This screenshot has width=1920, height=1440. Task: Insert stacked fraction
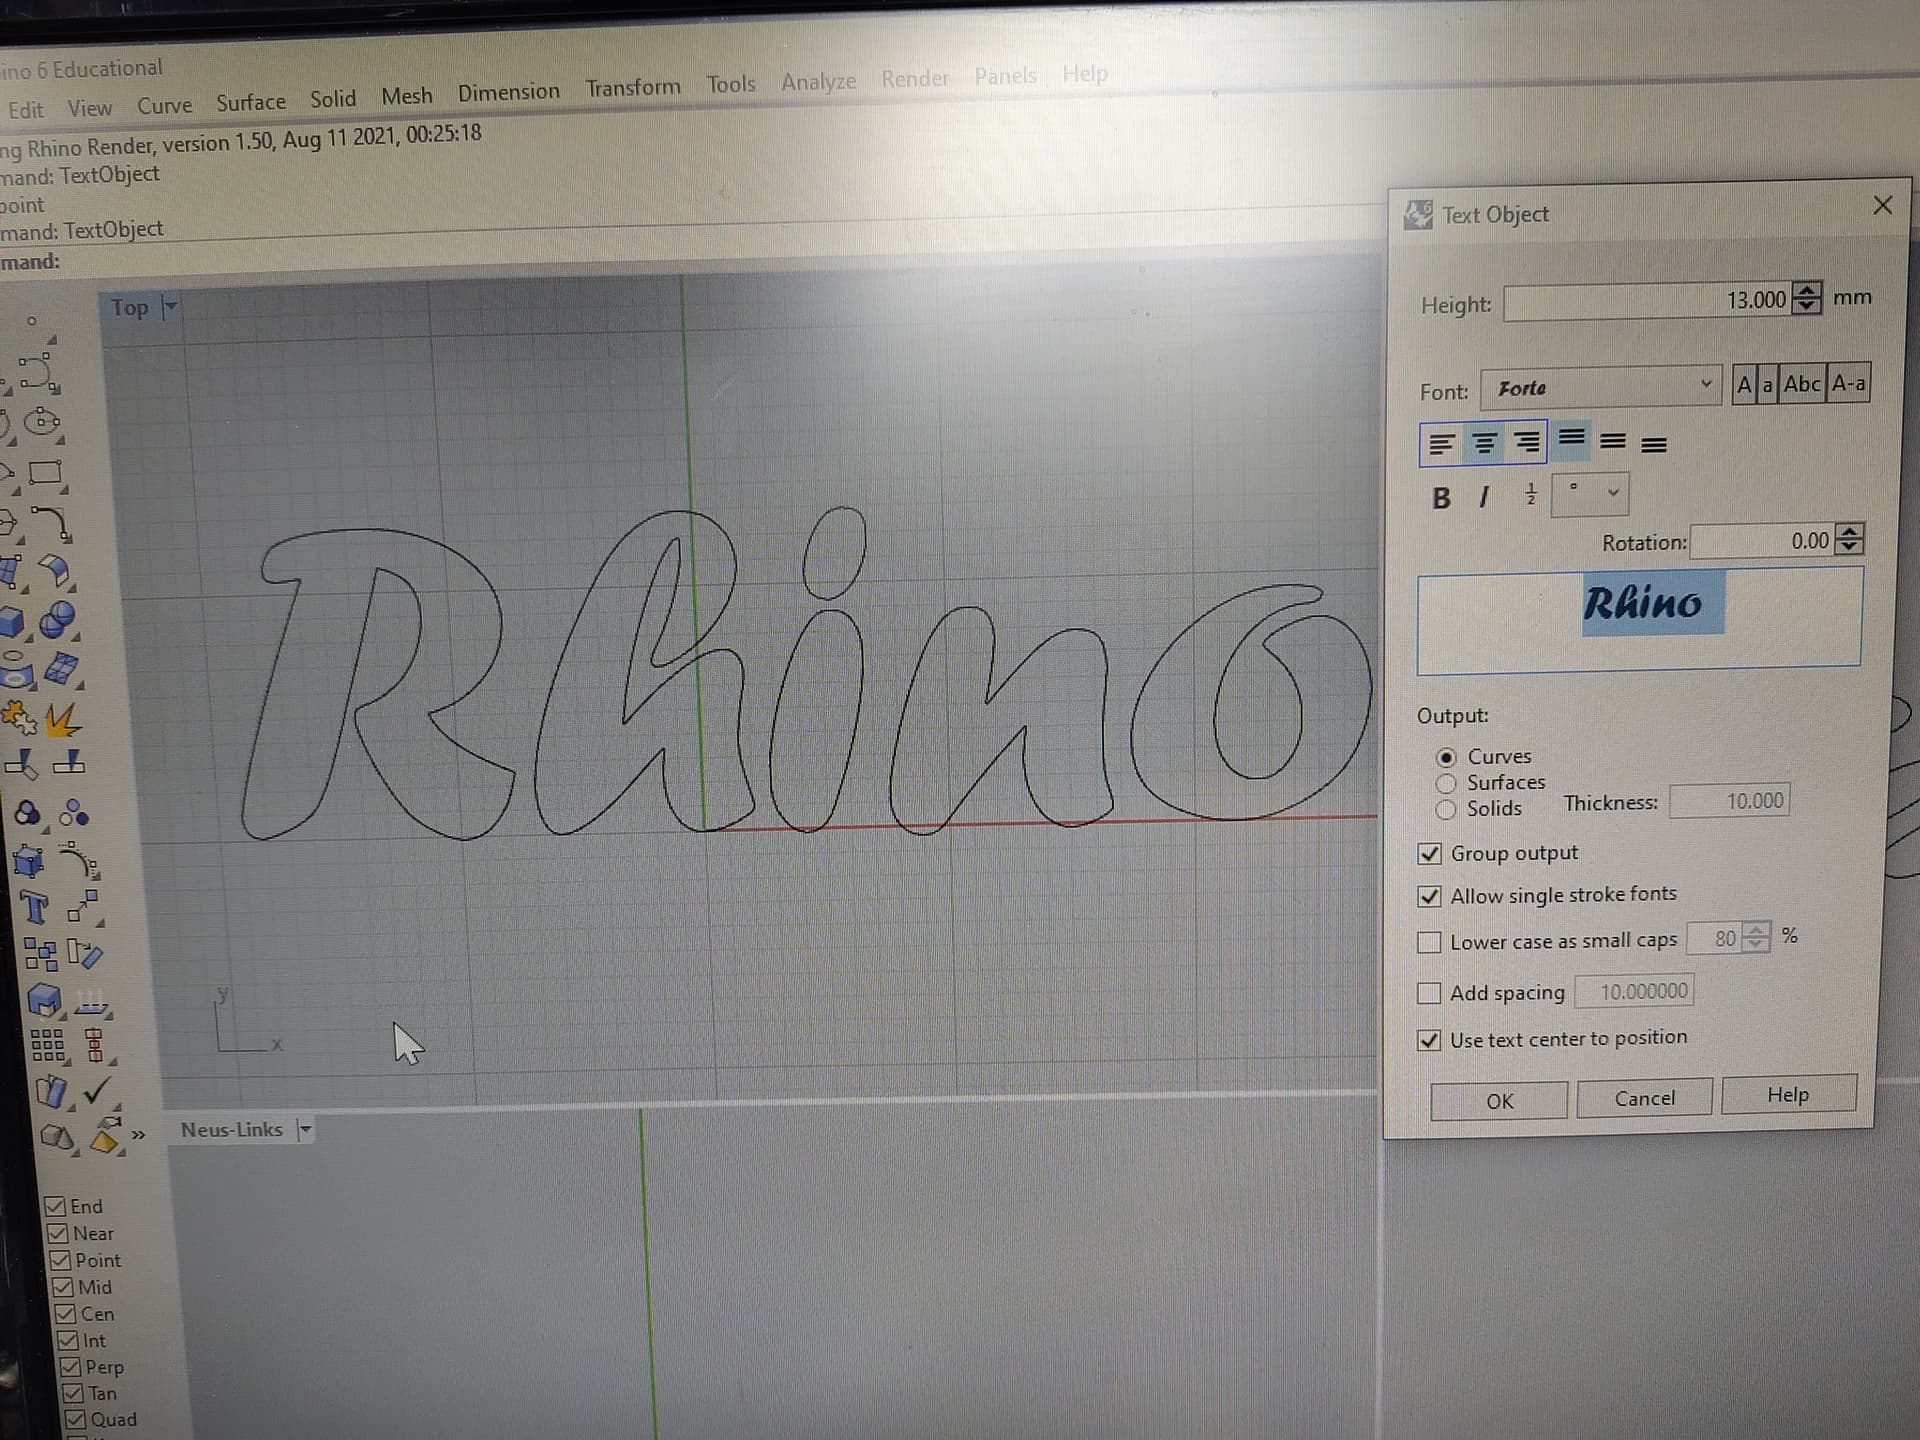point(1530,494)
